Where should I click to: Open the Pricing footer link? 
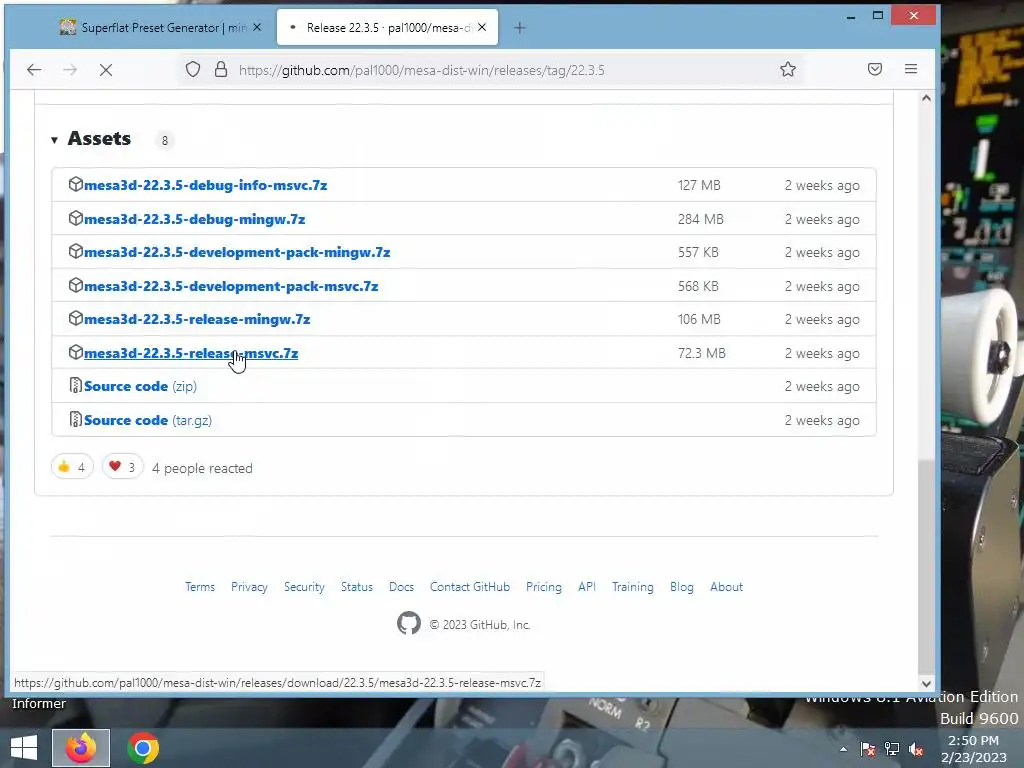point(543,586)
